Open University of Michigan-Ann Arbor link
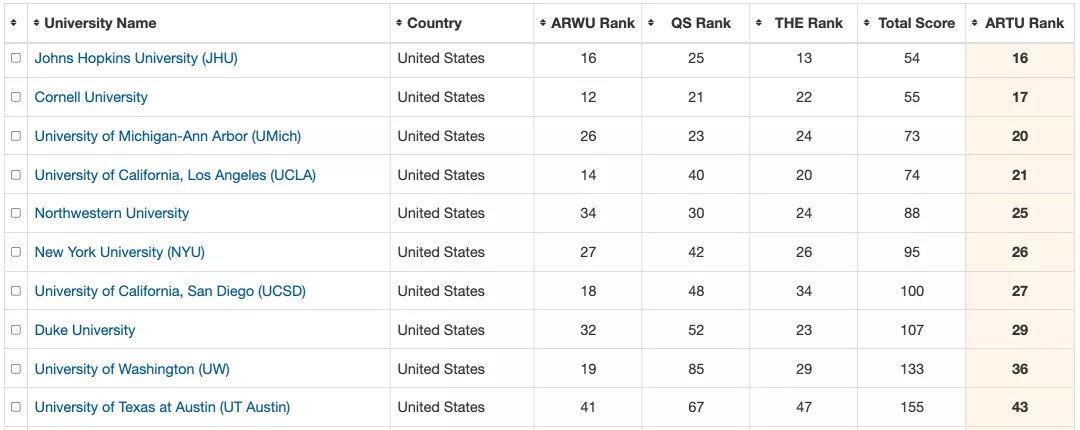 point(167,136)
